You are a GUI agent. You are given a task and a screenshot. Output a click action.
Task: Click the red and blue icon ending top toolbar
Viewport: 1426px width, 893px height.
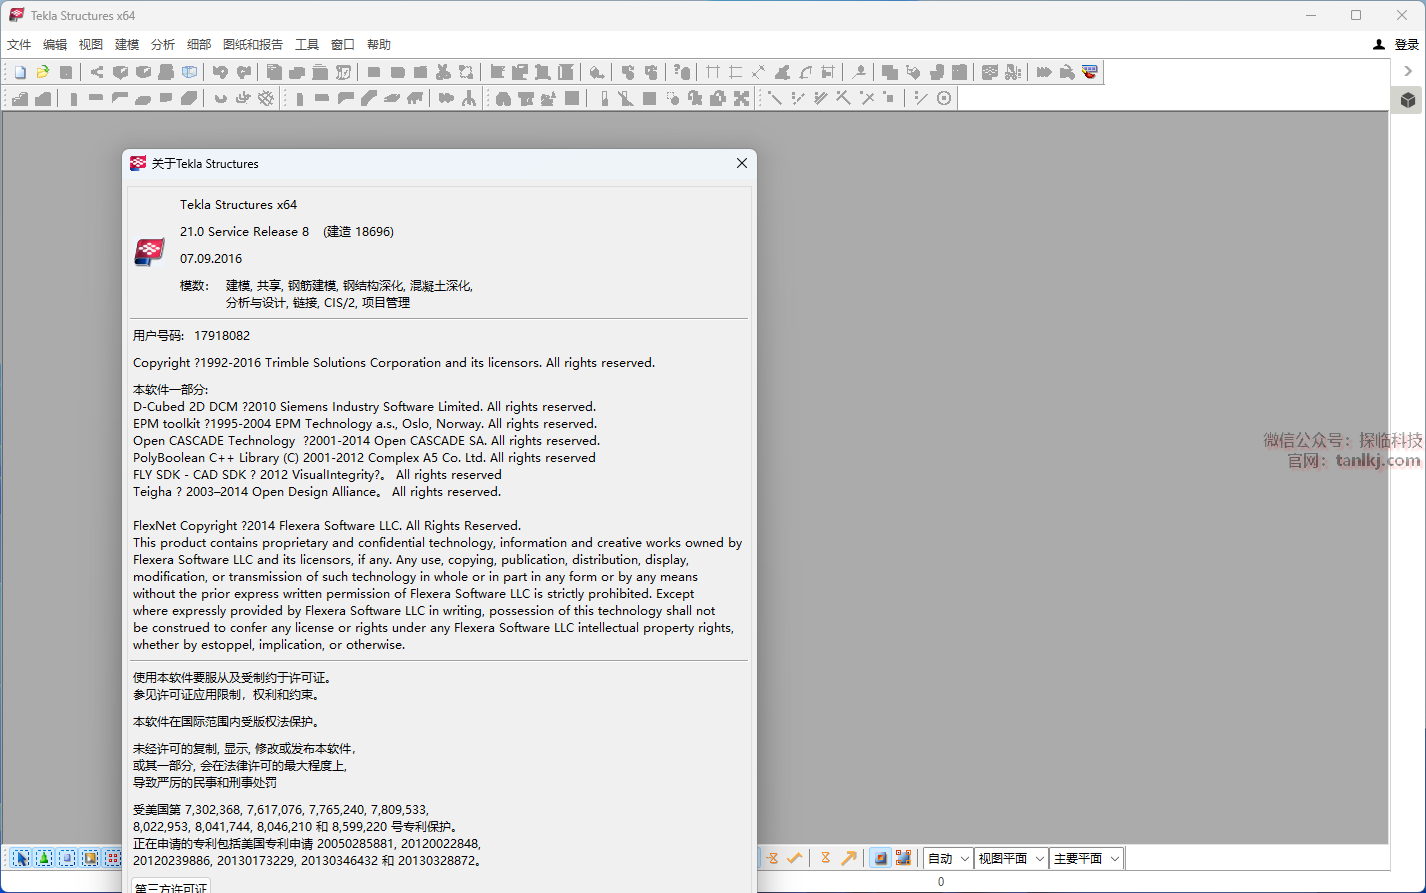tap(1090, 72)
